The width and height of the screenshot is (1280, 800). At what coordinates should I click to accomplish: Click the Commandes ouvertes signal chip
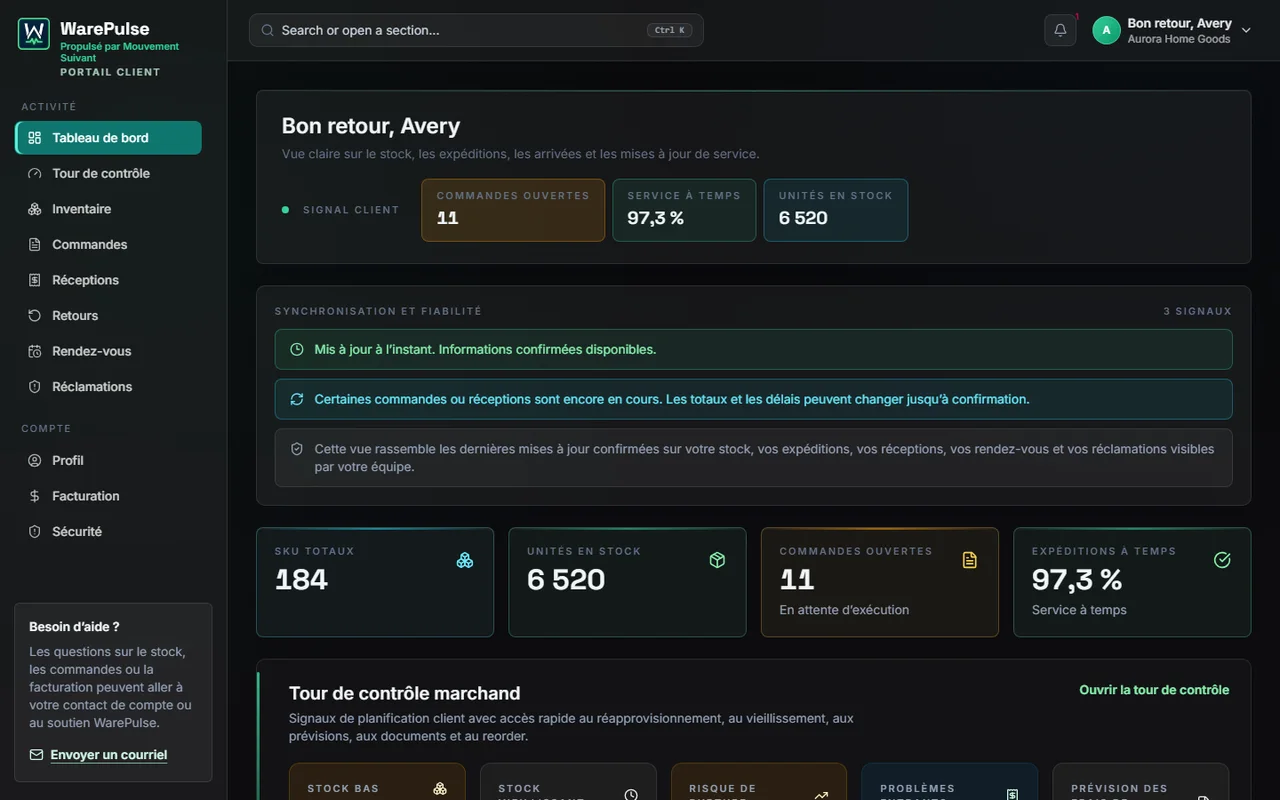(x=513, y=210)
